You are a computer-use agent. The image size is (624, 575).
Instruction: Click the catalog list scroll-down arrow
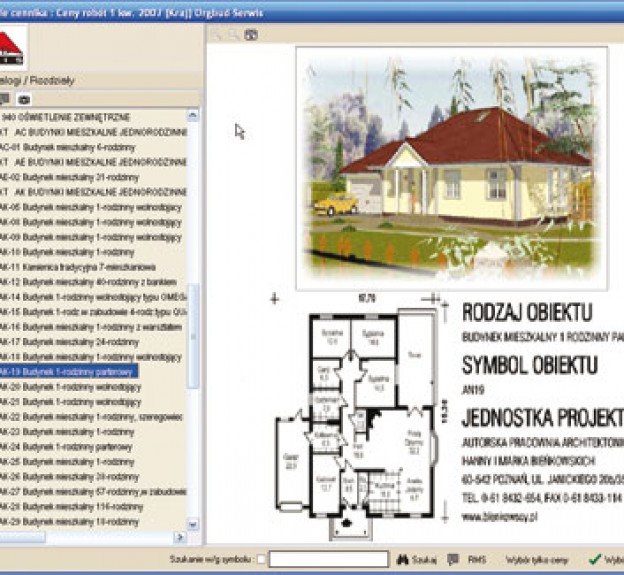pos(193,524)
